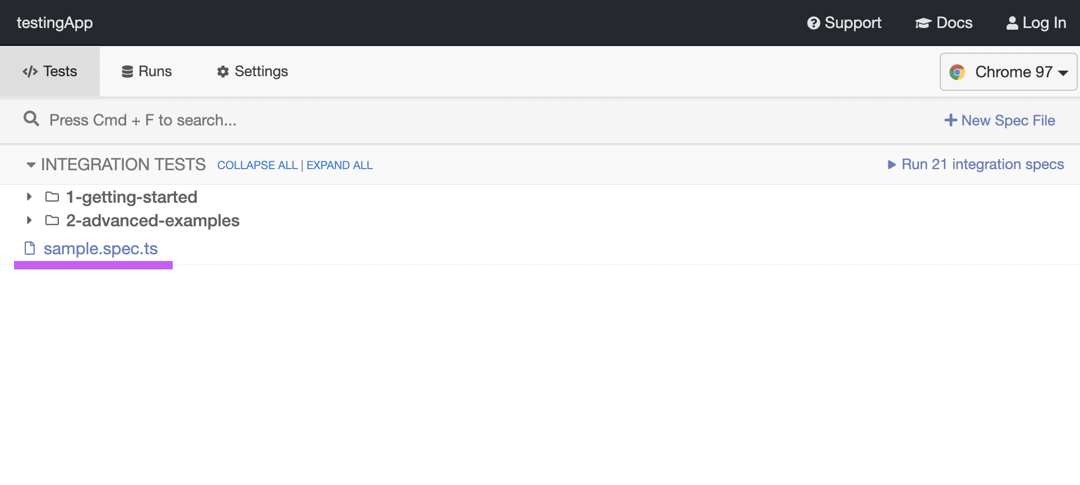1080x485 pixels.
Task: Click the Log In link
Action: tap(1036, 23)
